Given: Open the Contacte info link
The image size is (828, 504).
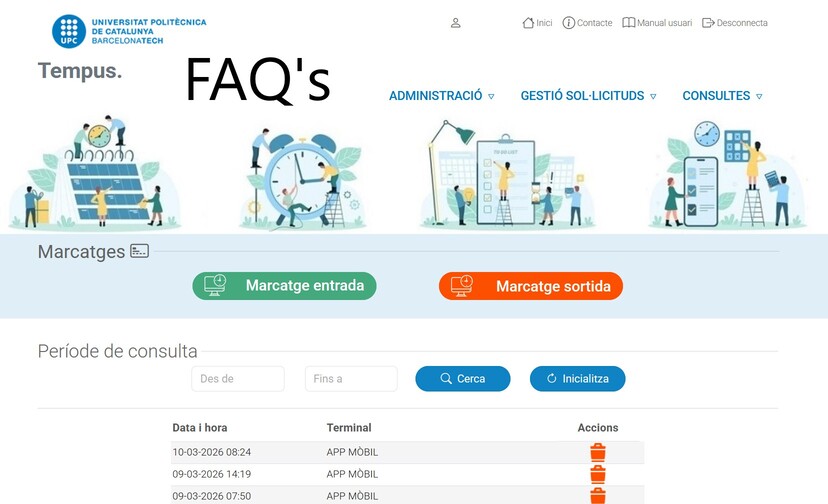Looking at the screenshot, I should pyautogui.click(x=587, y=23).
